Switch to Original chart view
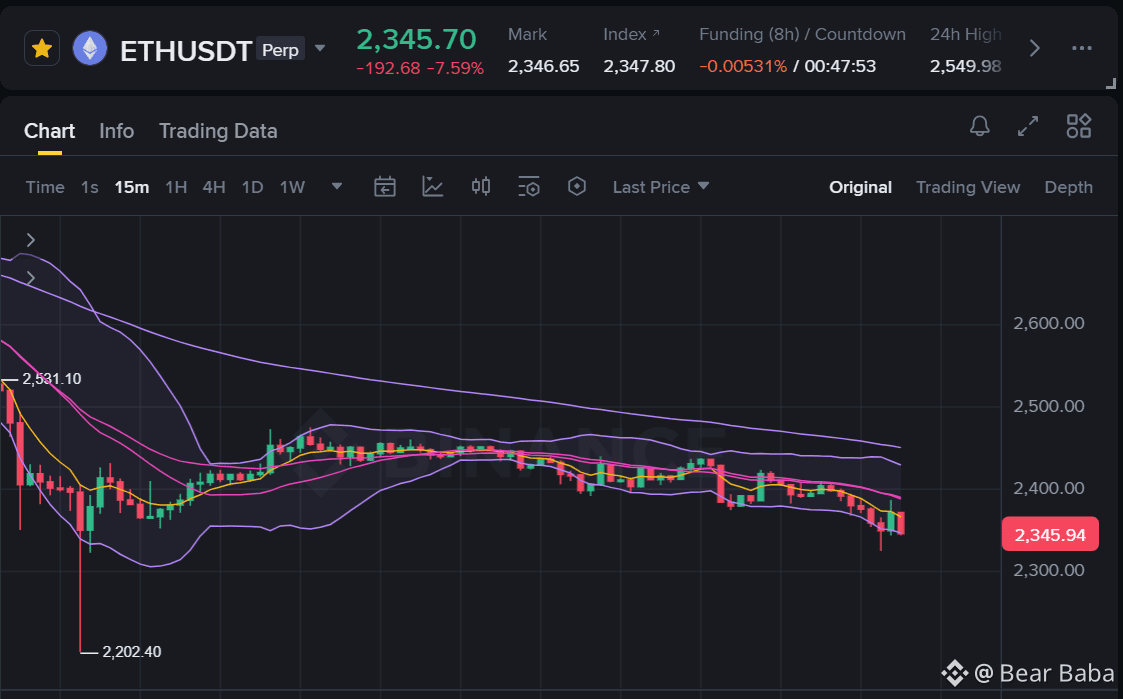Screen dimensions: 1123x699 click(x=860, y=187)
